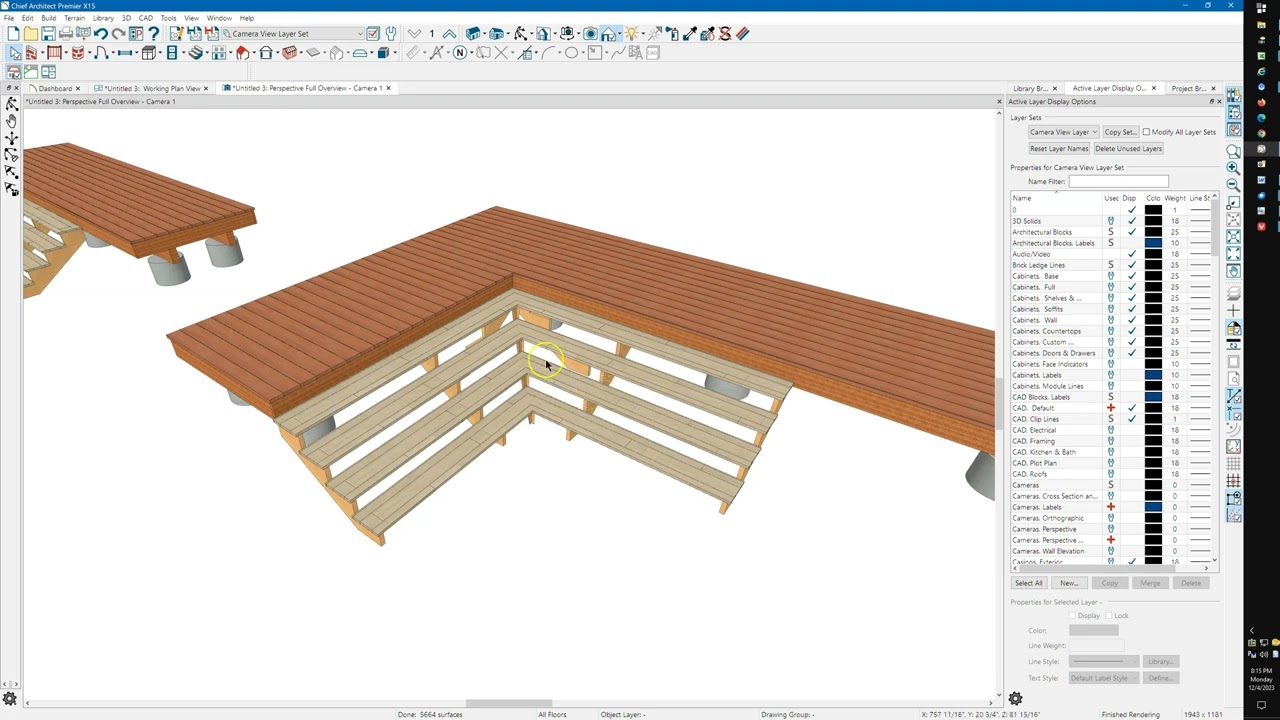Image resolution: width=1280 pixels, height=720 pixels.
Task: Close the Perspective Full Overview tab
Action: tap(389, 88)
